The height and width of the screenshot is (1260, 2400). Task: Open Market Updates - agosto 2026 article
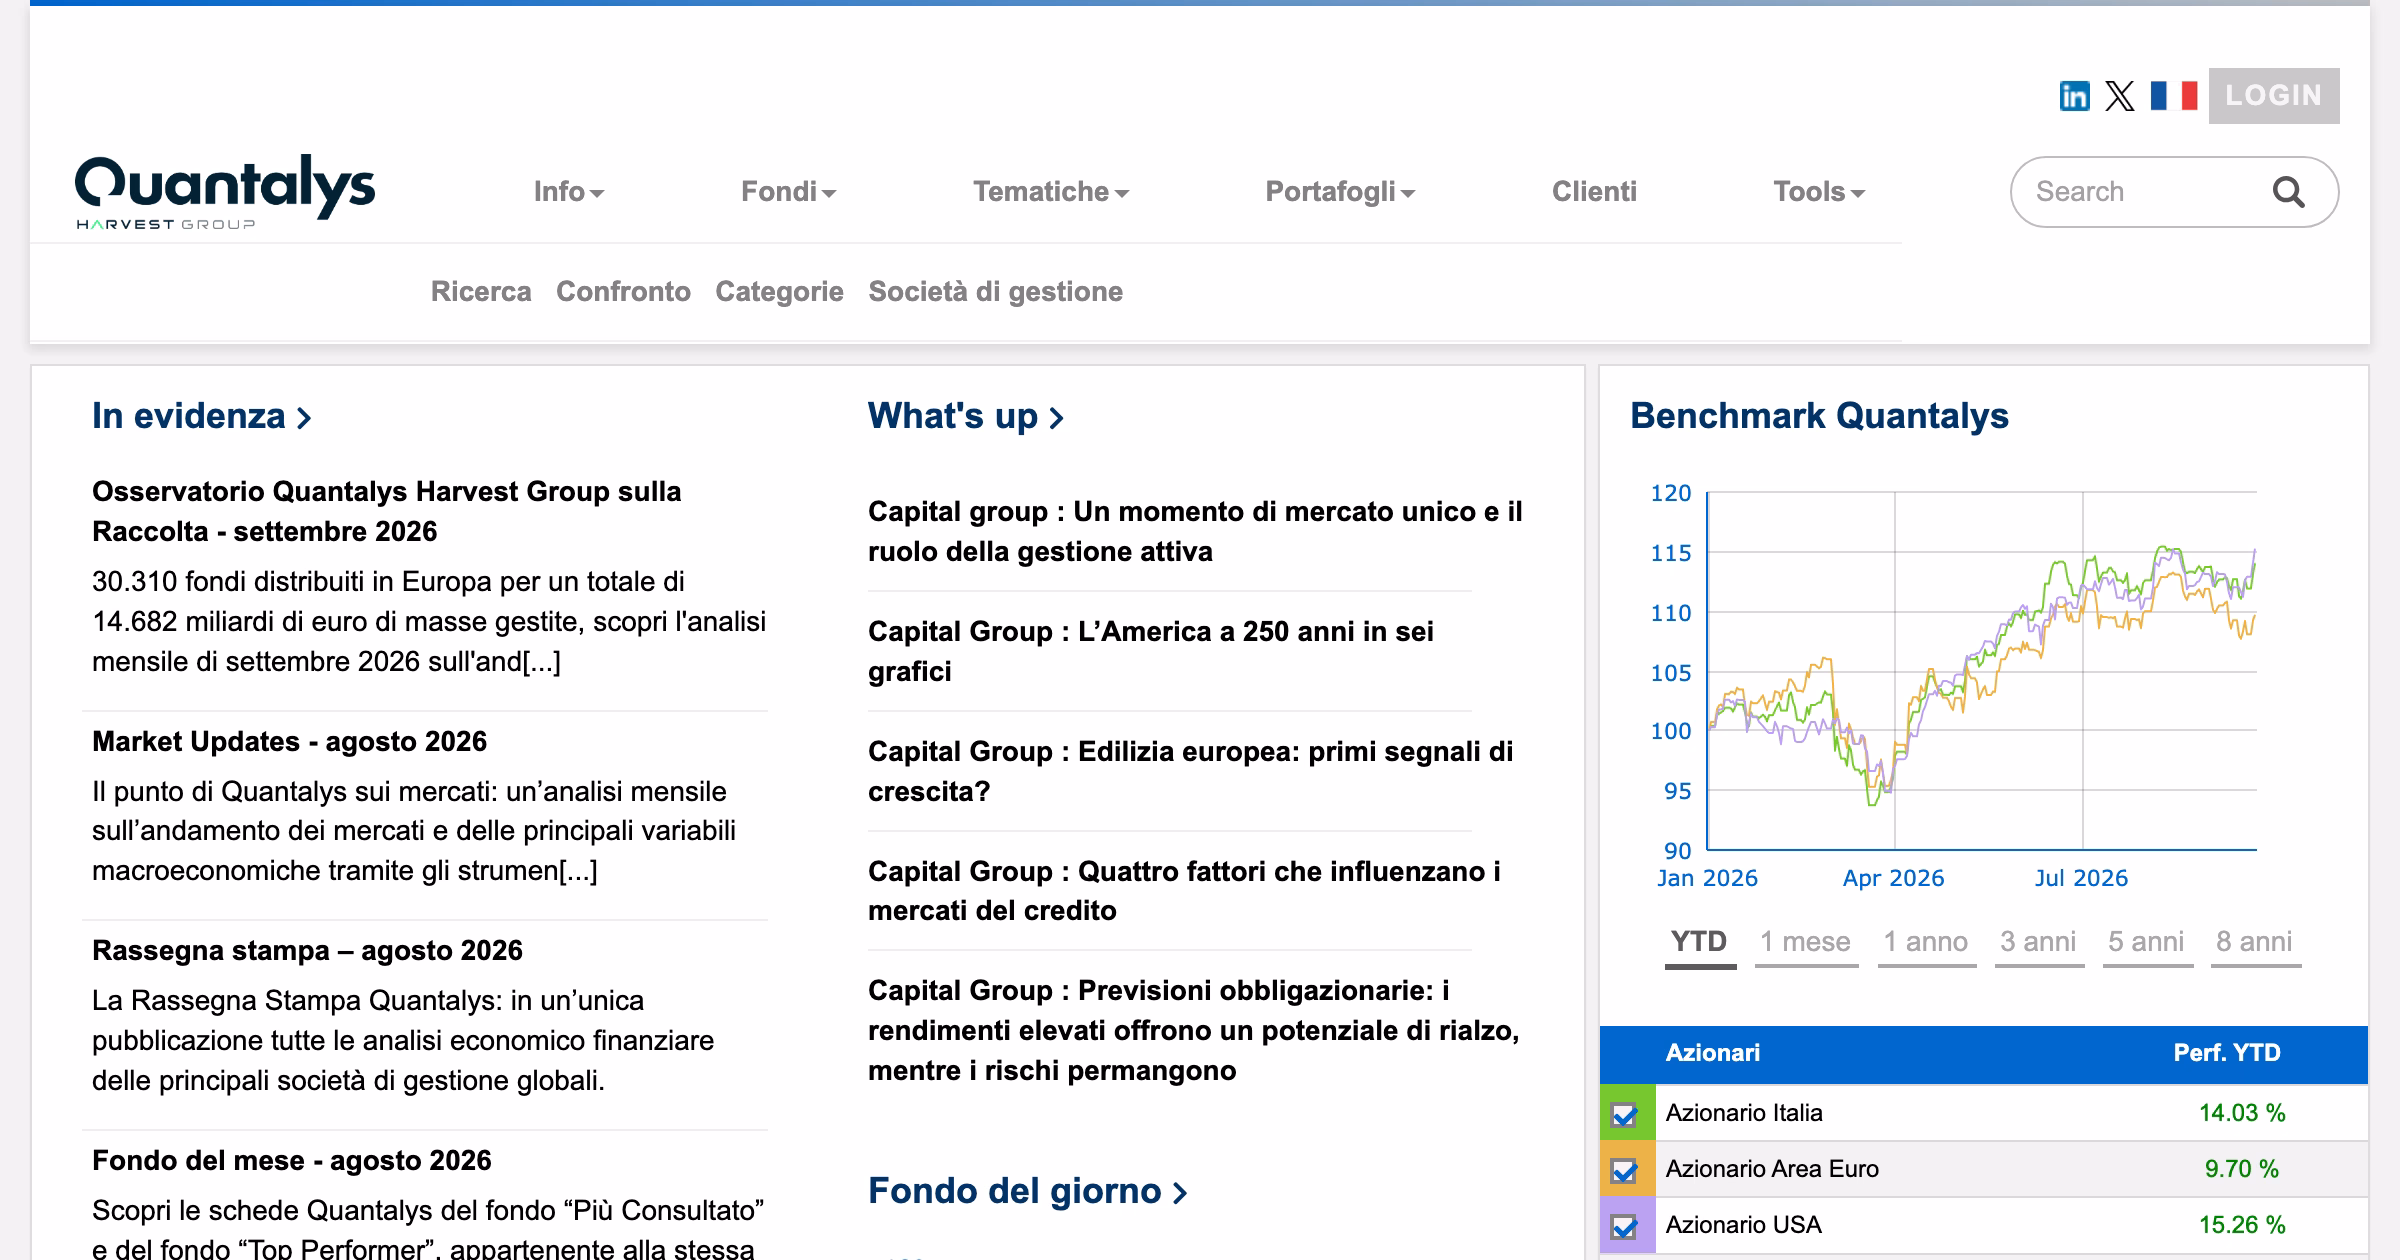(289, 741)
